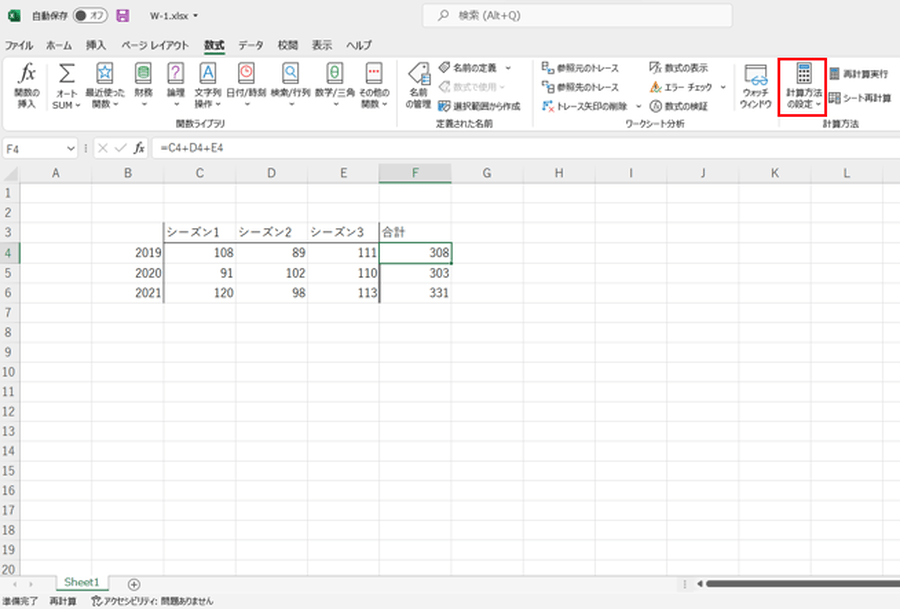Open the 財務 (Financial) functions icon
Viewport: 900px width, 609px height.
click(x=143, y=75)
